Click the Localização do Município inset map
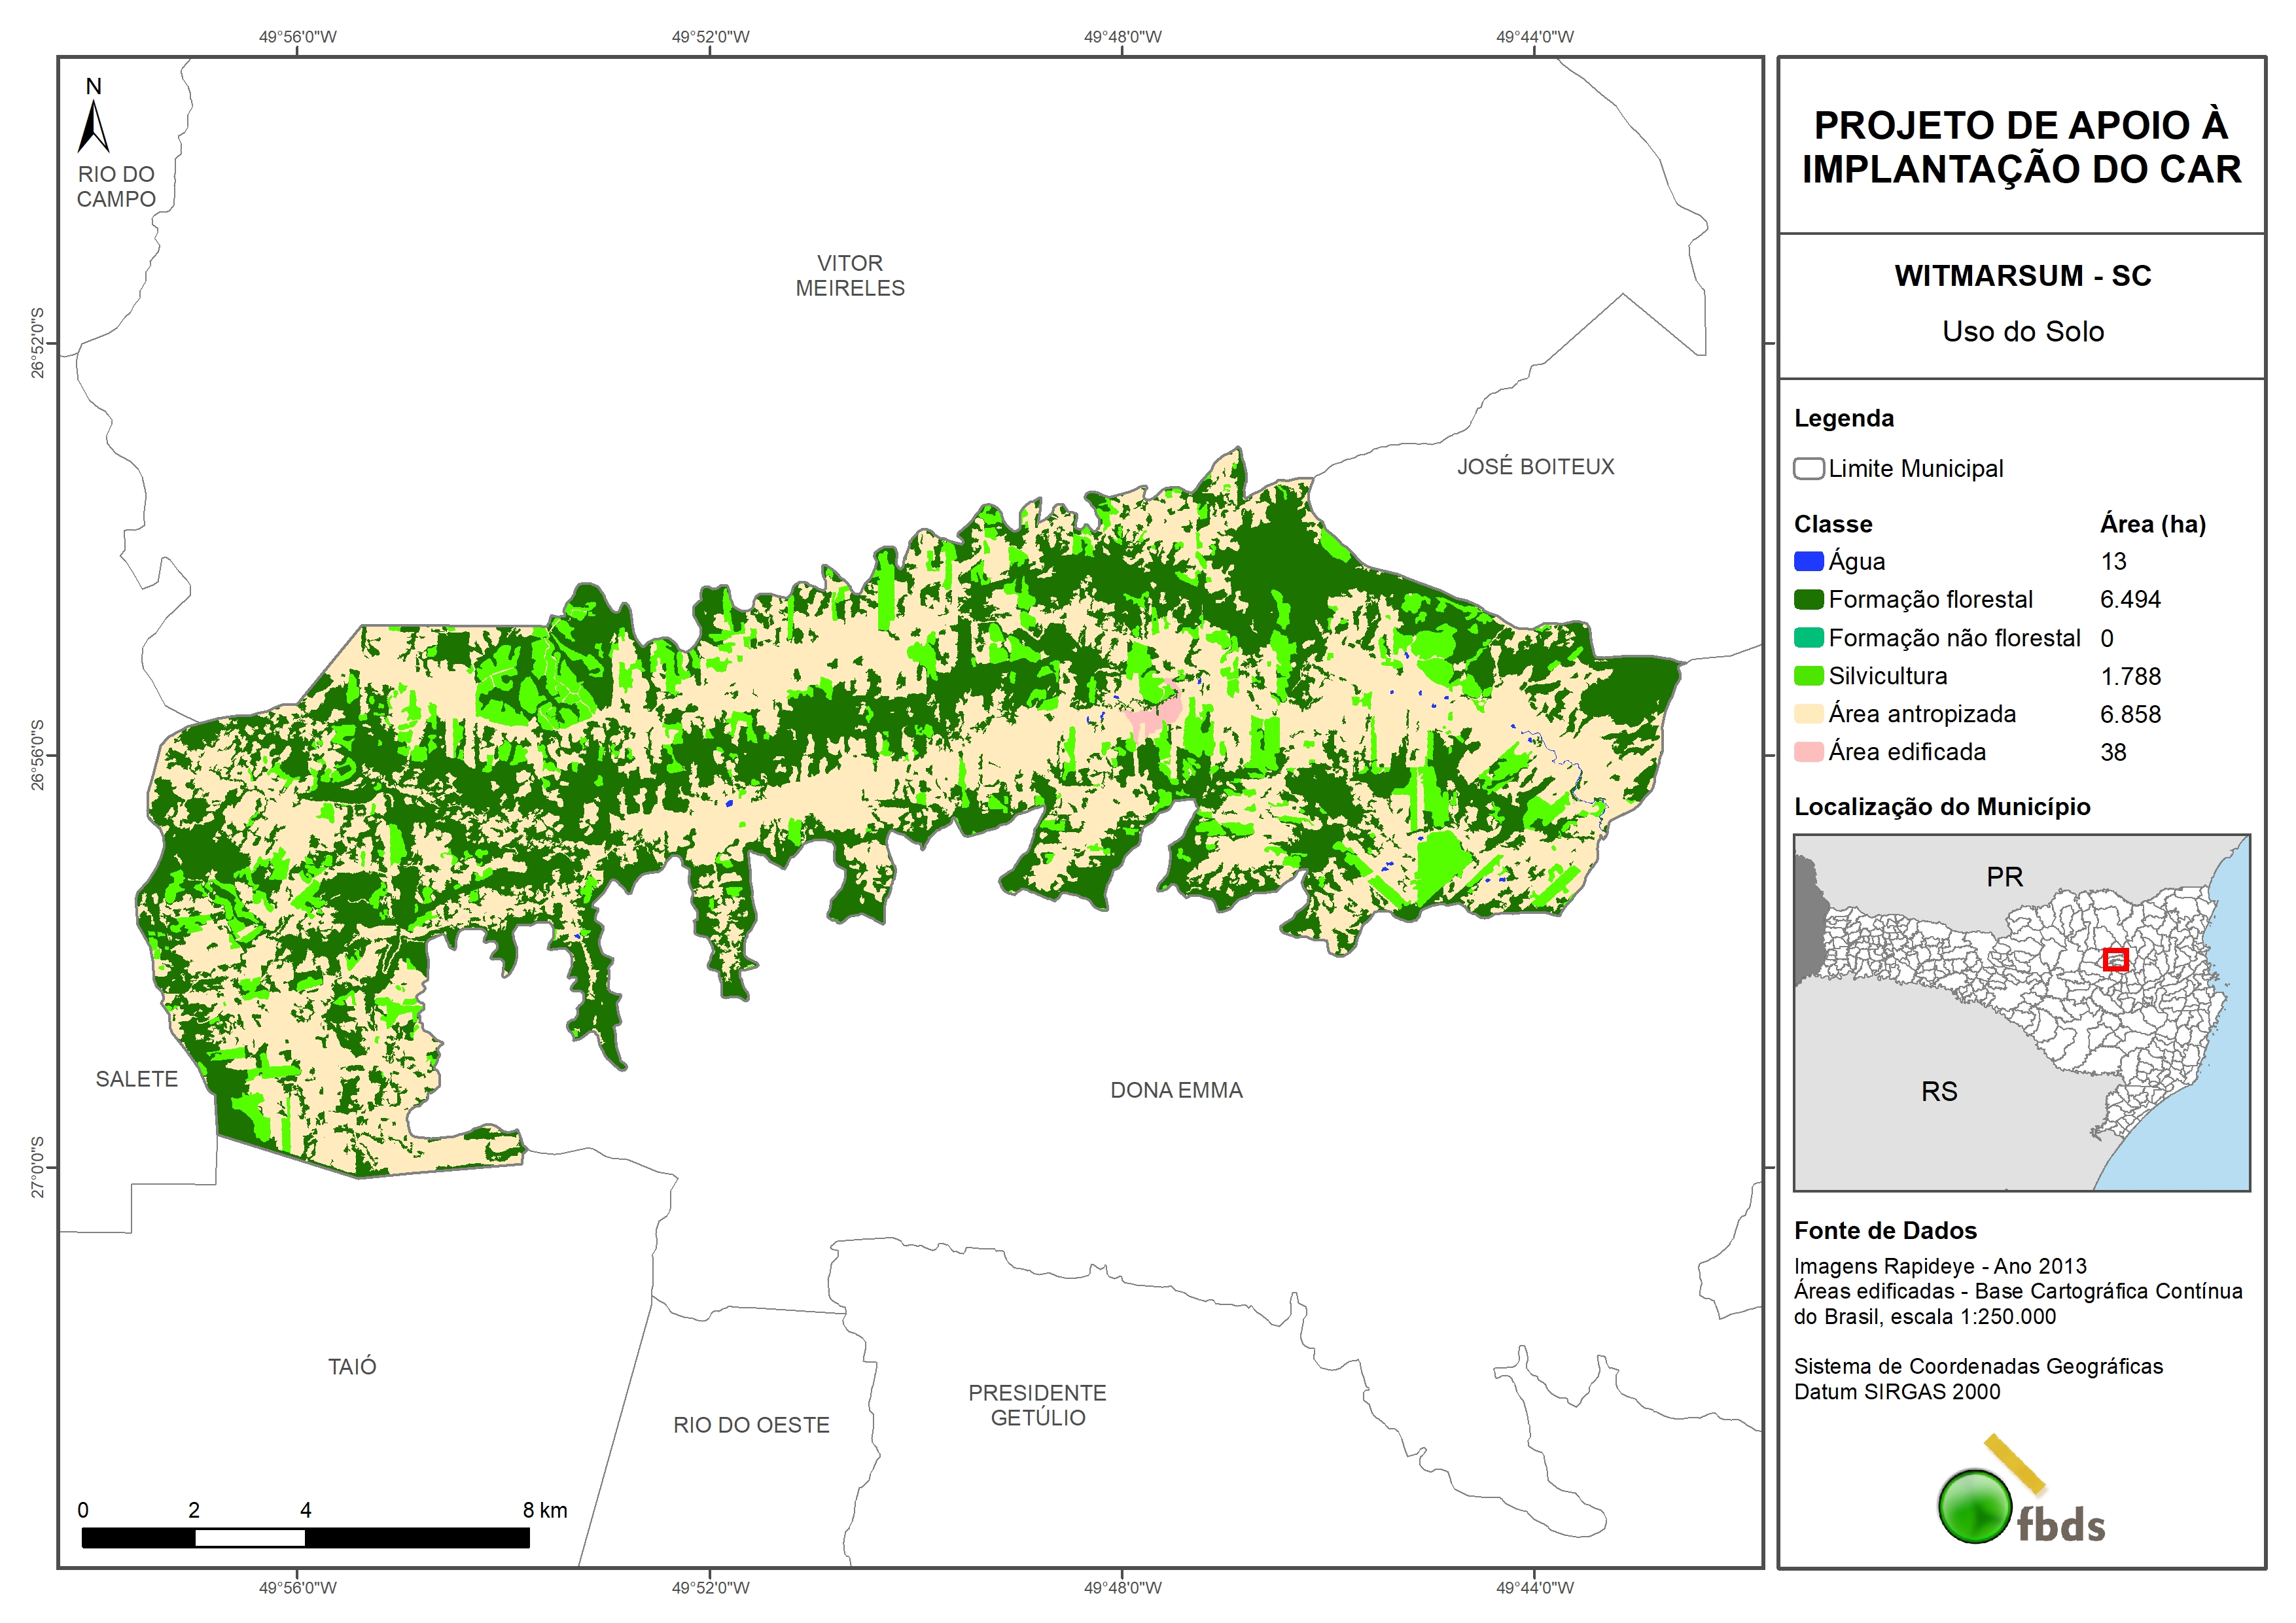This screenshot has width=2296, height=1623. coord(2021,1012)
